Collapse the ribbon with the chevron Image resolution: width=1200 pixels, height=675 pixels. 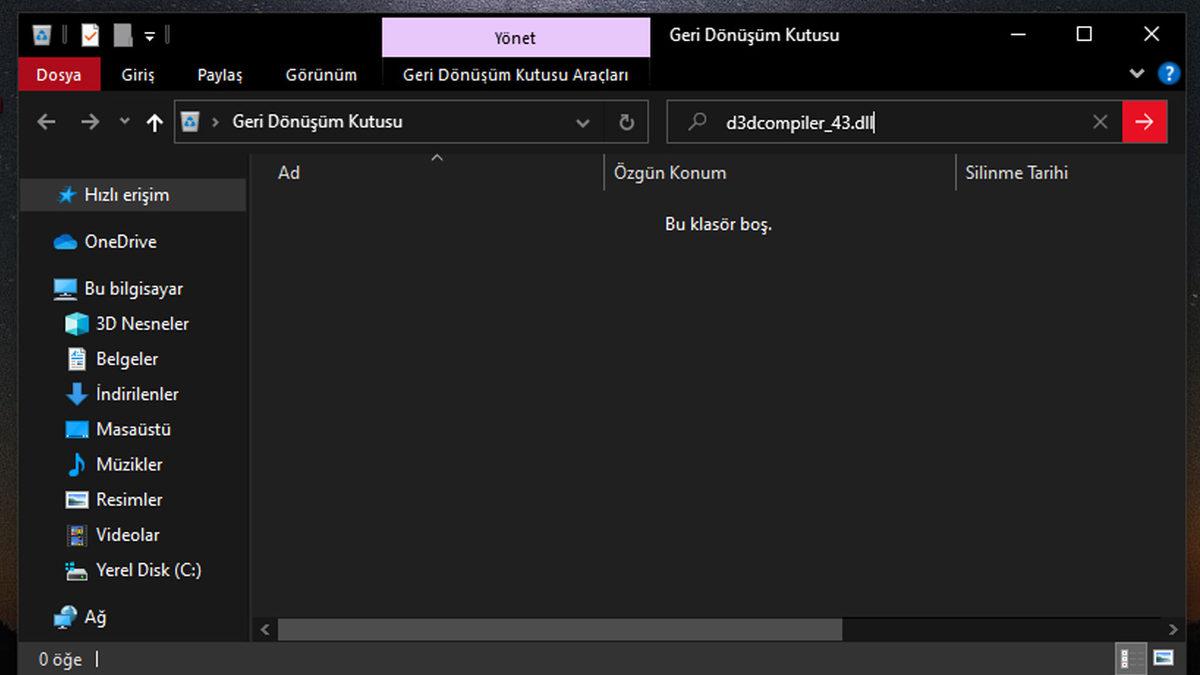1137,73
